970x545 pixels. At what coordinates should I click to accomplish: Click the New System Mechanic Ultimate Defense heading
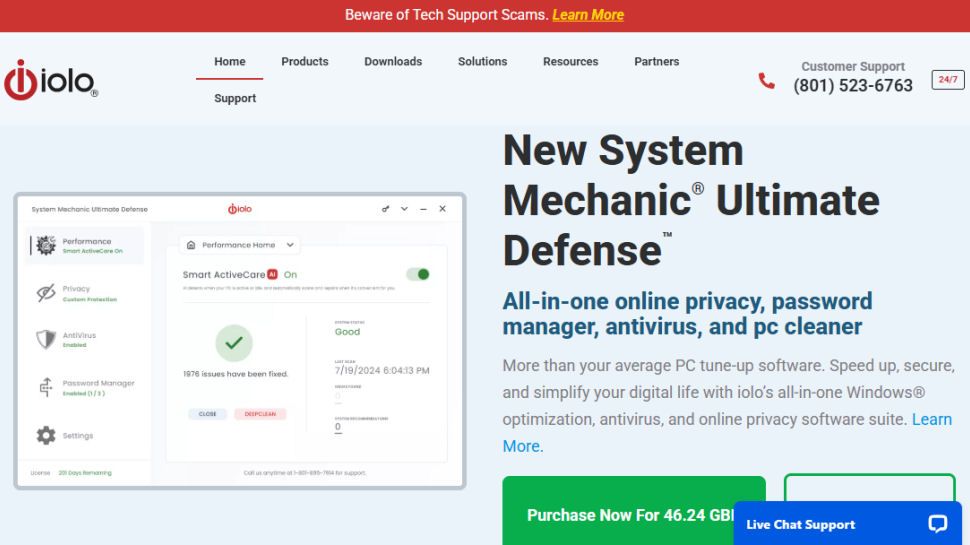click(691, 200)
